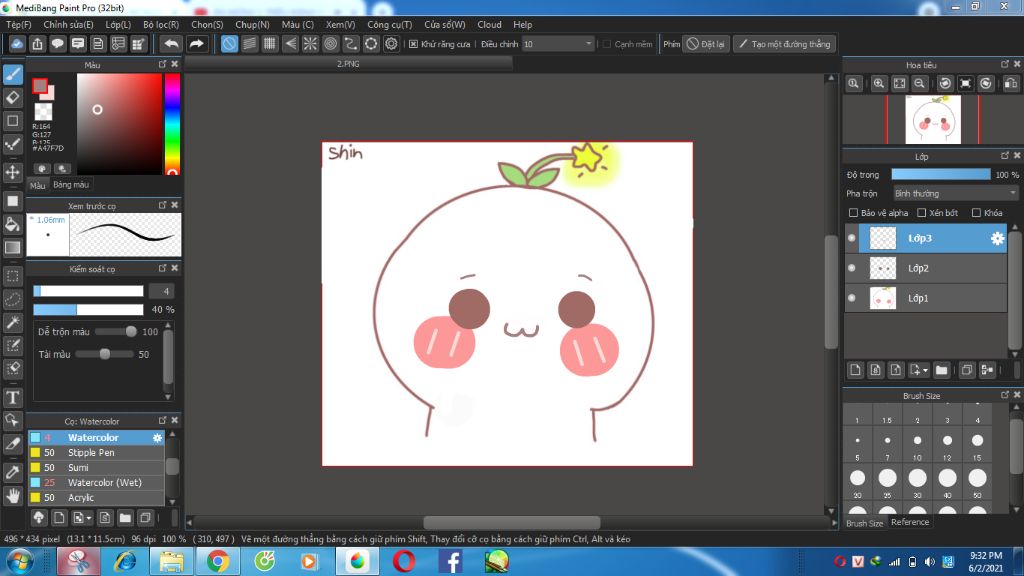The image size is (1024, 576).
Task: Select the Gradient tool
Action: tap(13, 248)
